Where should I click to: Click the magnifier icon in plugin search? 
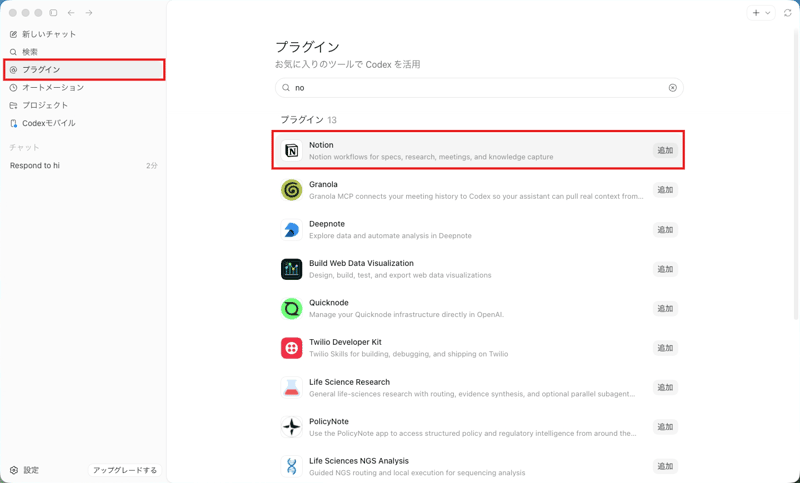click(286, 88)
